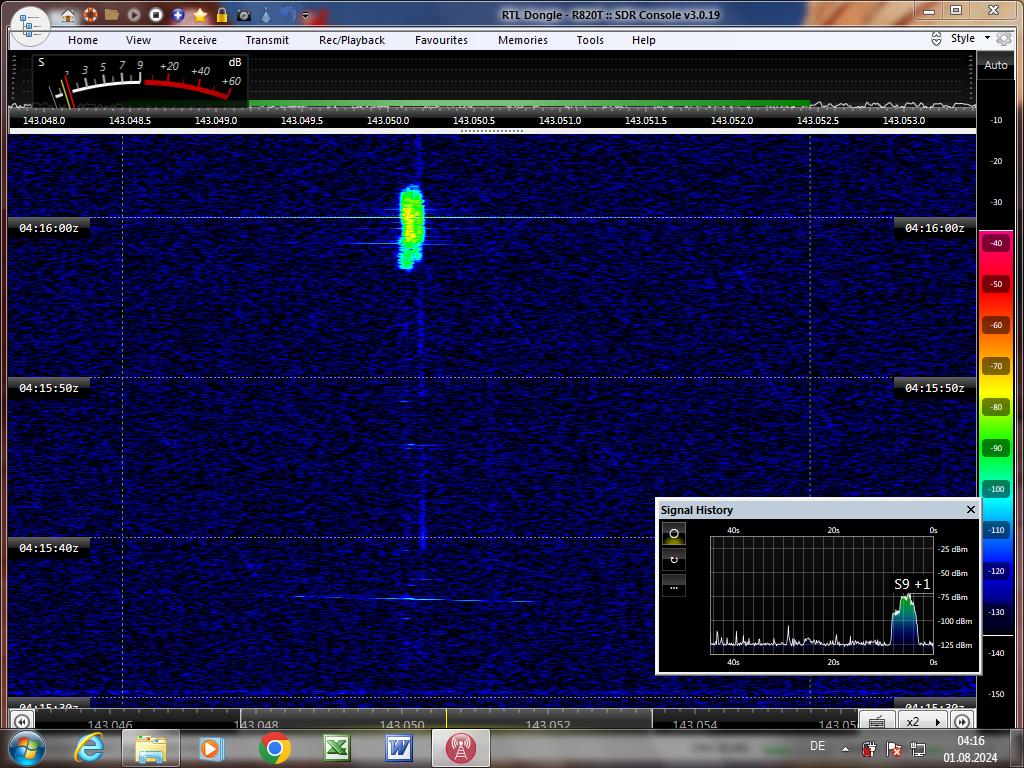This screenshot has width=1024, height=768.
Task: Open the Windows Start menu
Action: (x=25, y=748)
